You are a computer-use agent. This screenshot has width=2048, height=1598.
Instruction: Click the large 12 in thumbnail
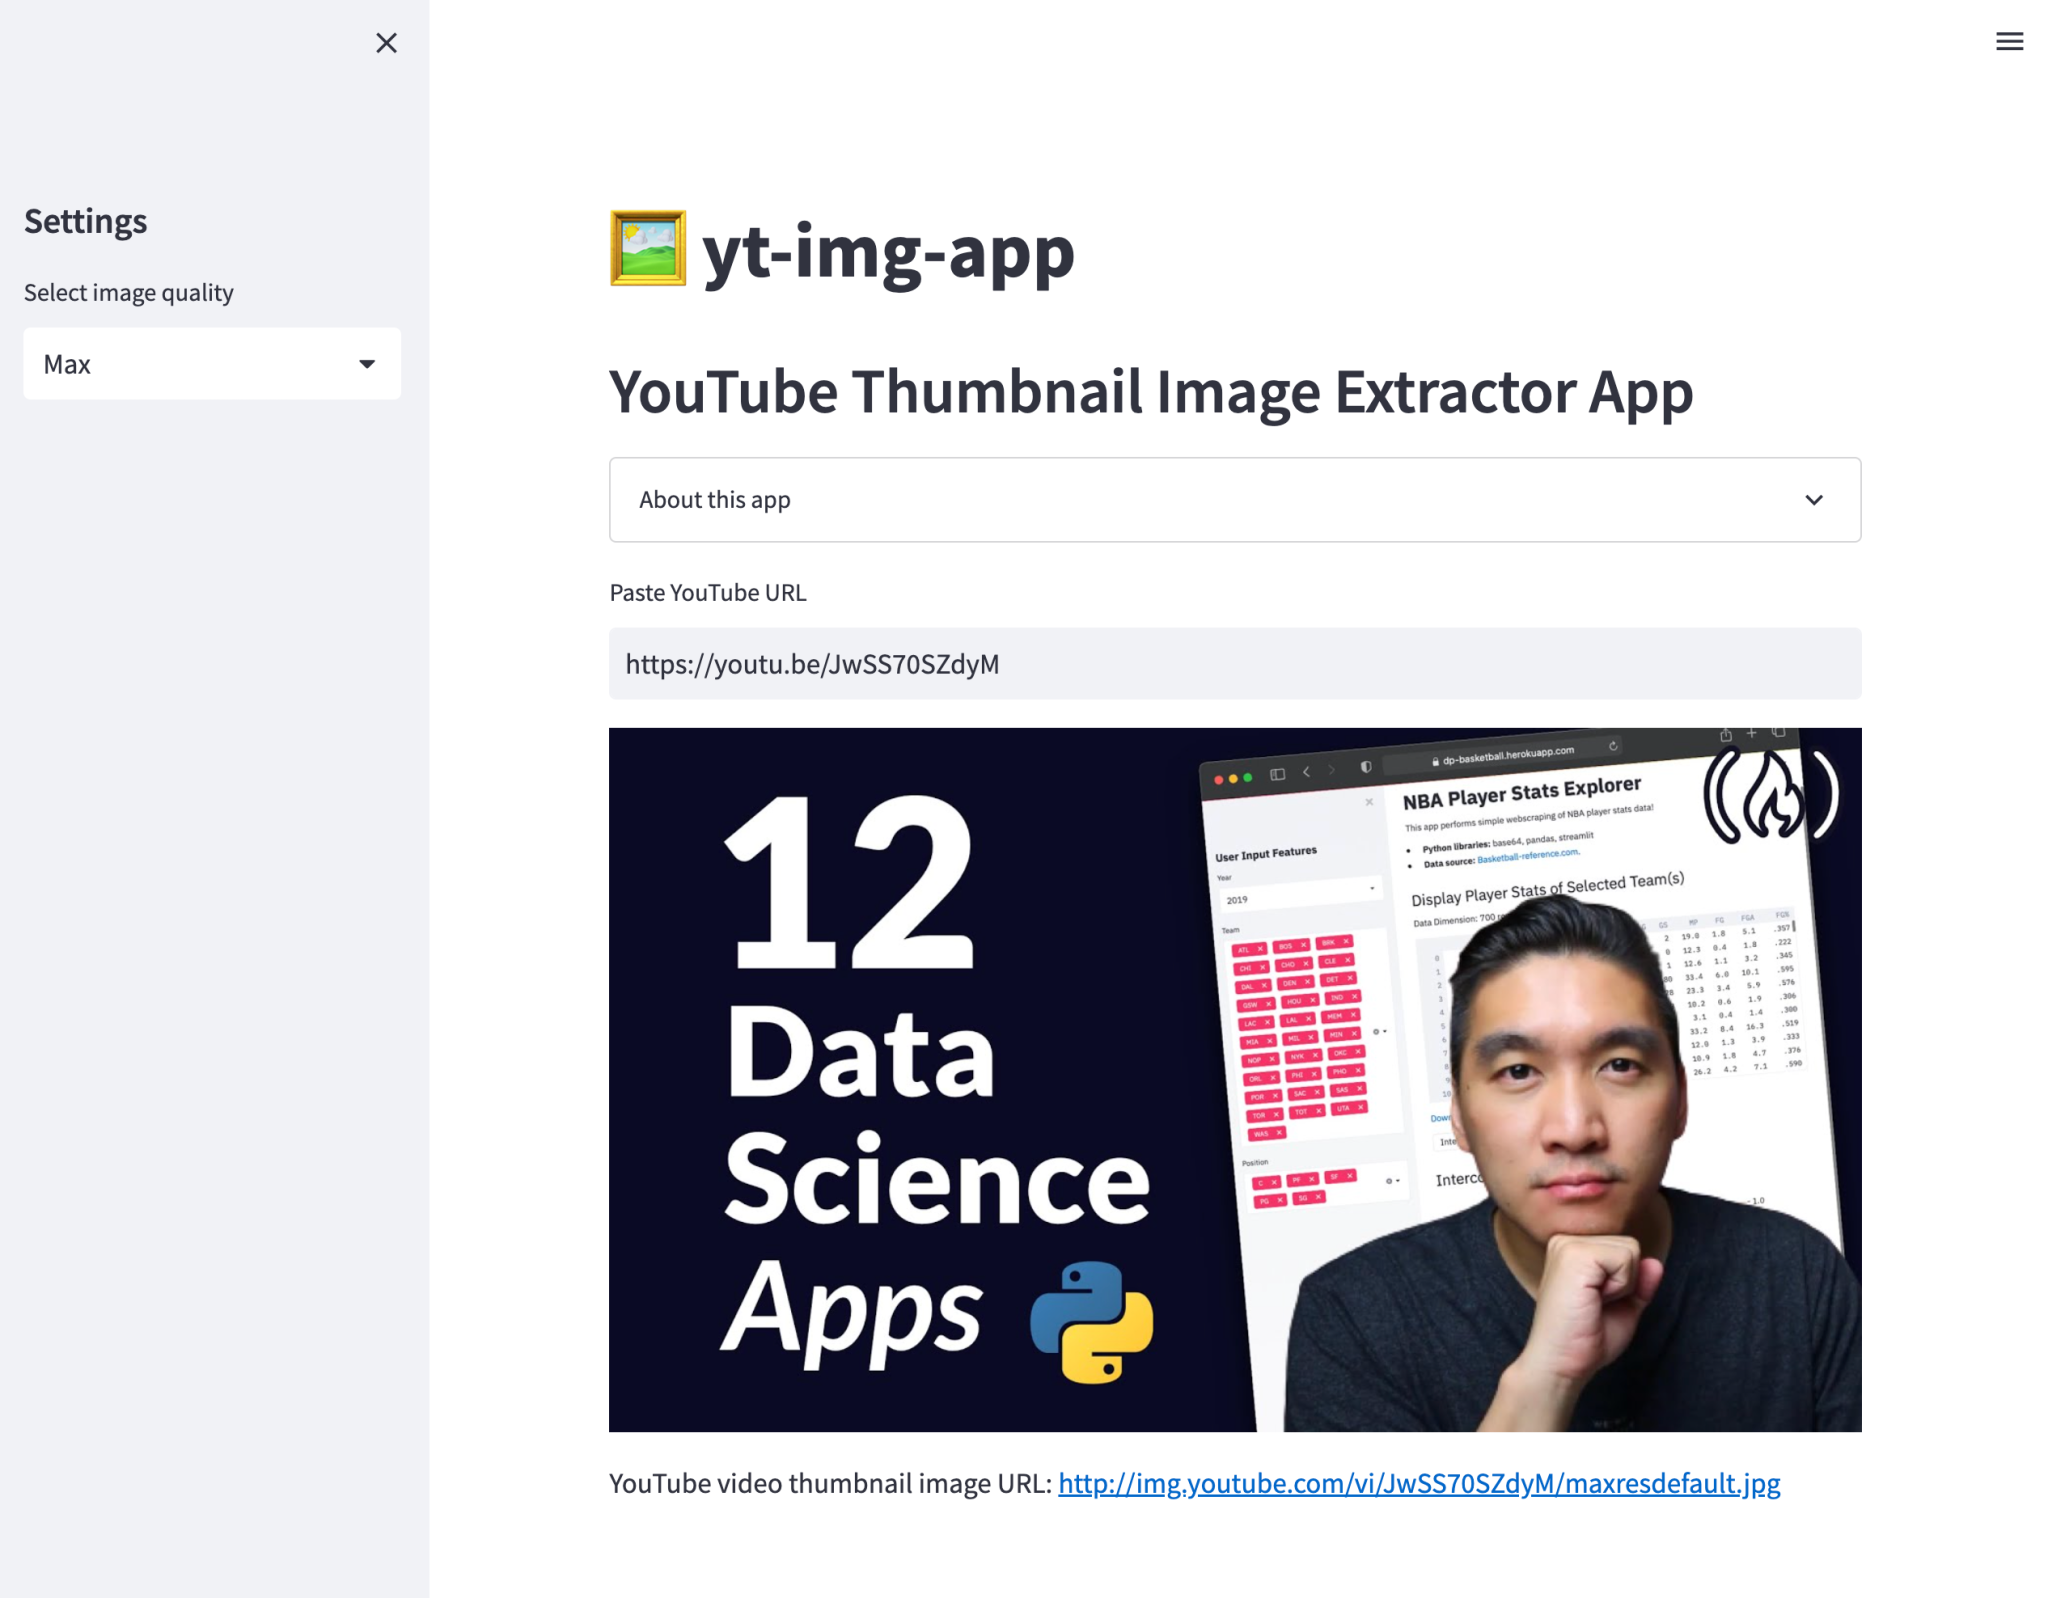(850, 884)
